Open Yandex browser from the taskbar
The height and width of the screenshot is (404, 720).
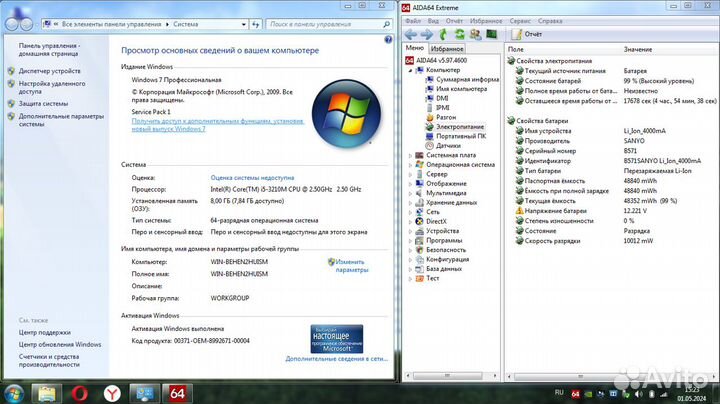[112, 394]
